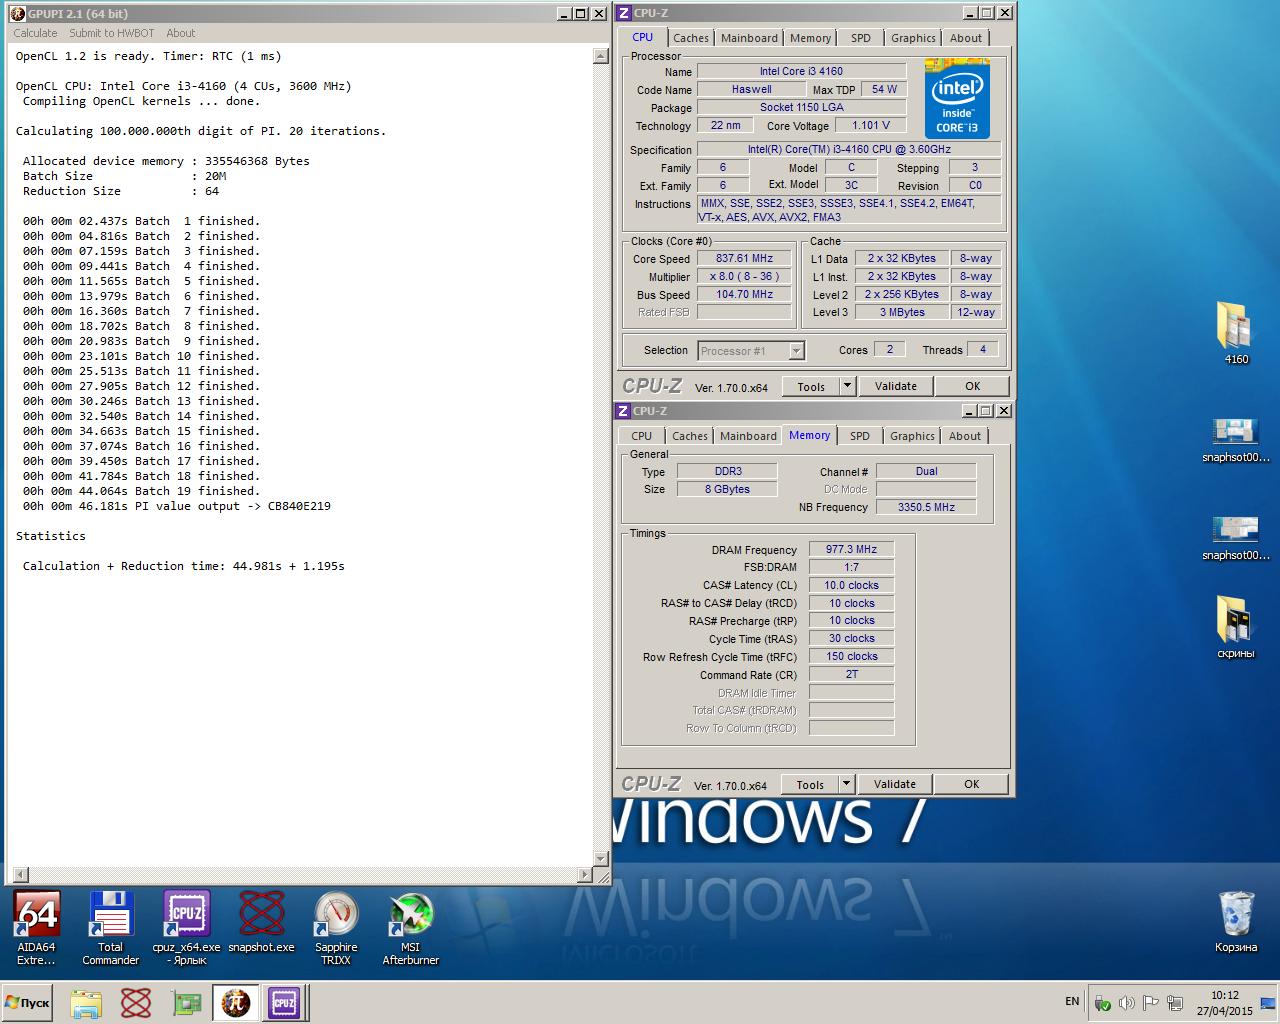This screenshot has width=1280, height=1024.
Task: Select SPD tab in upper CPU-Z window
Action: click(861, 38)
